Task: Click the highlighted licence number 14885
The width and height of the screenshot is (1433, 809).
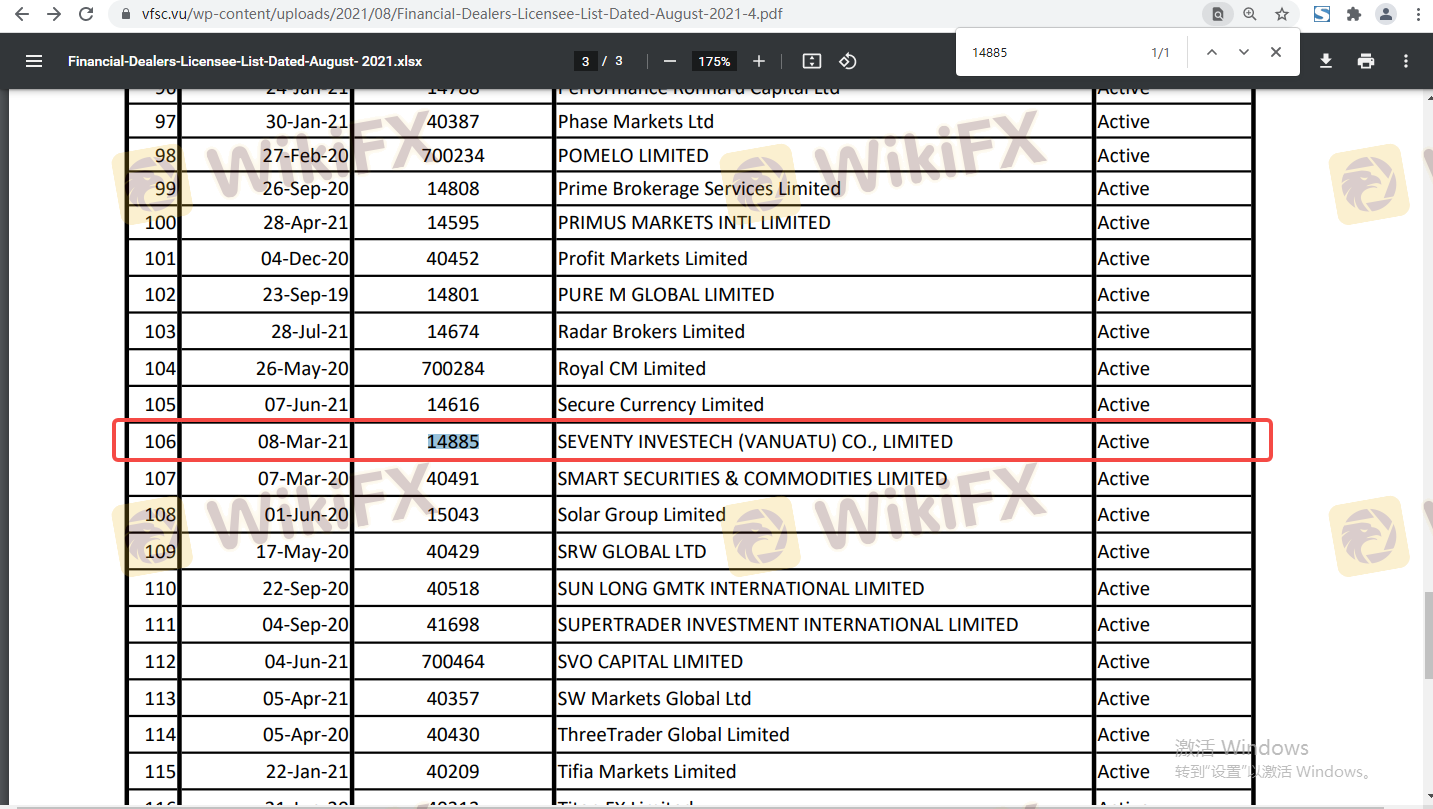Action: (453, 442)
